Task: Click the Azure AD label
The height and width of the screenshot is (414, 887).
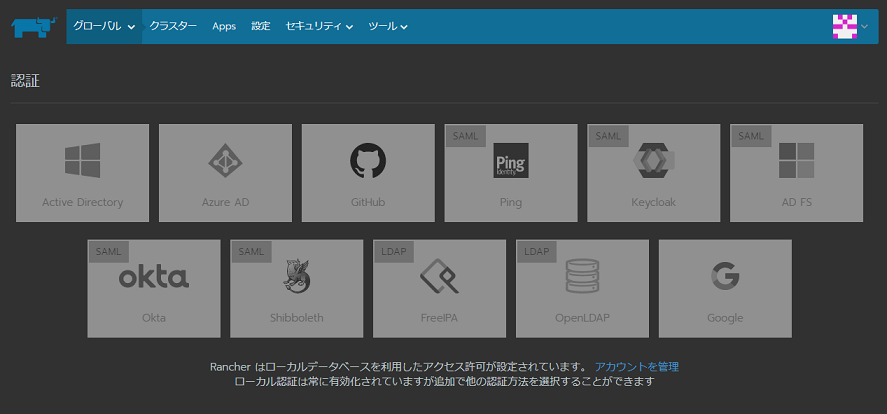Action: (x=225, y=202)
